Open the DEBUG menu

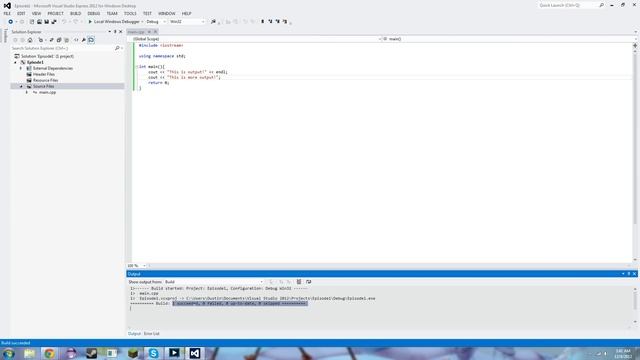click(x=93, y=13)
